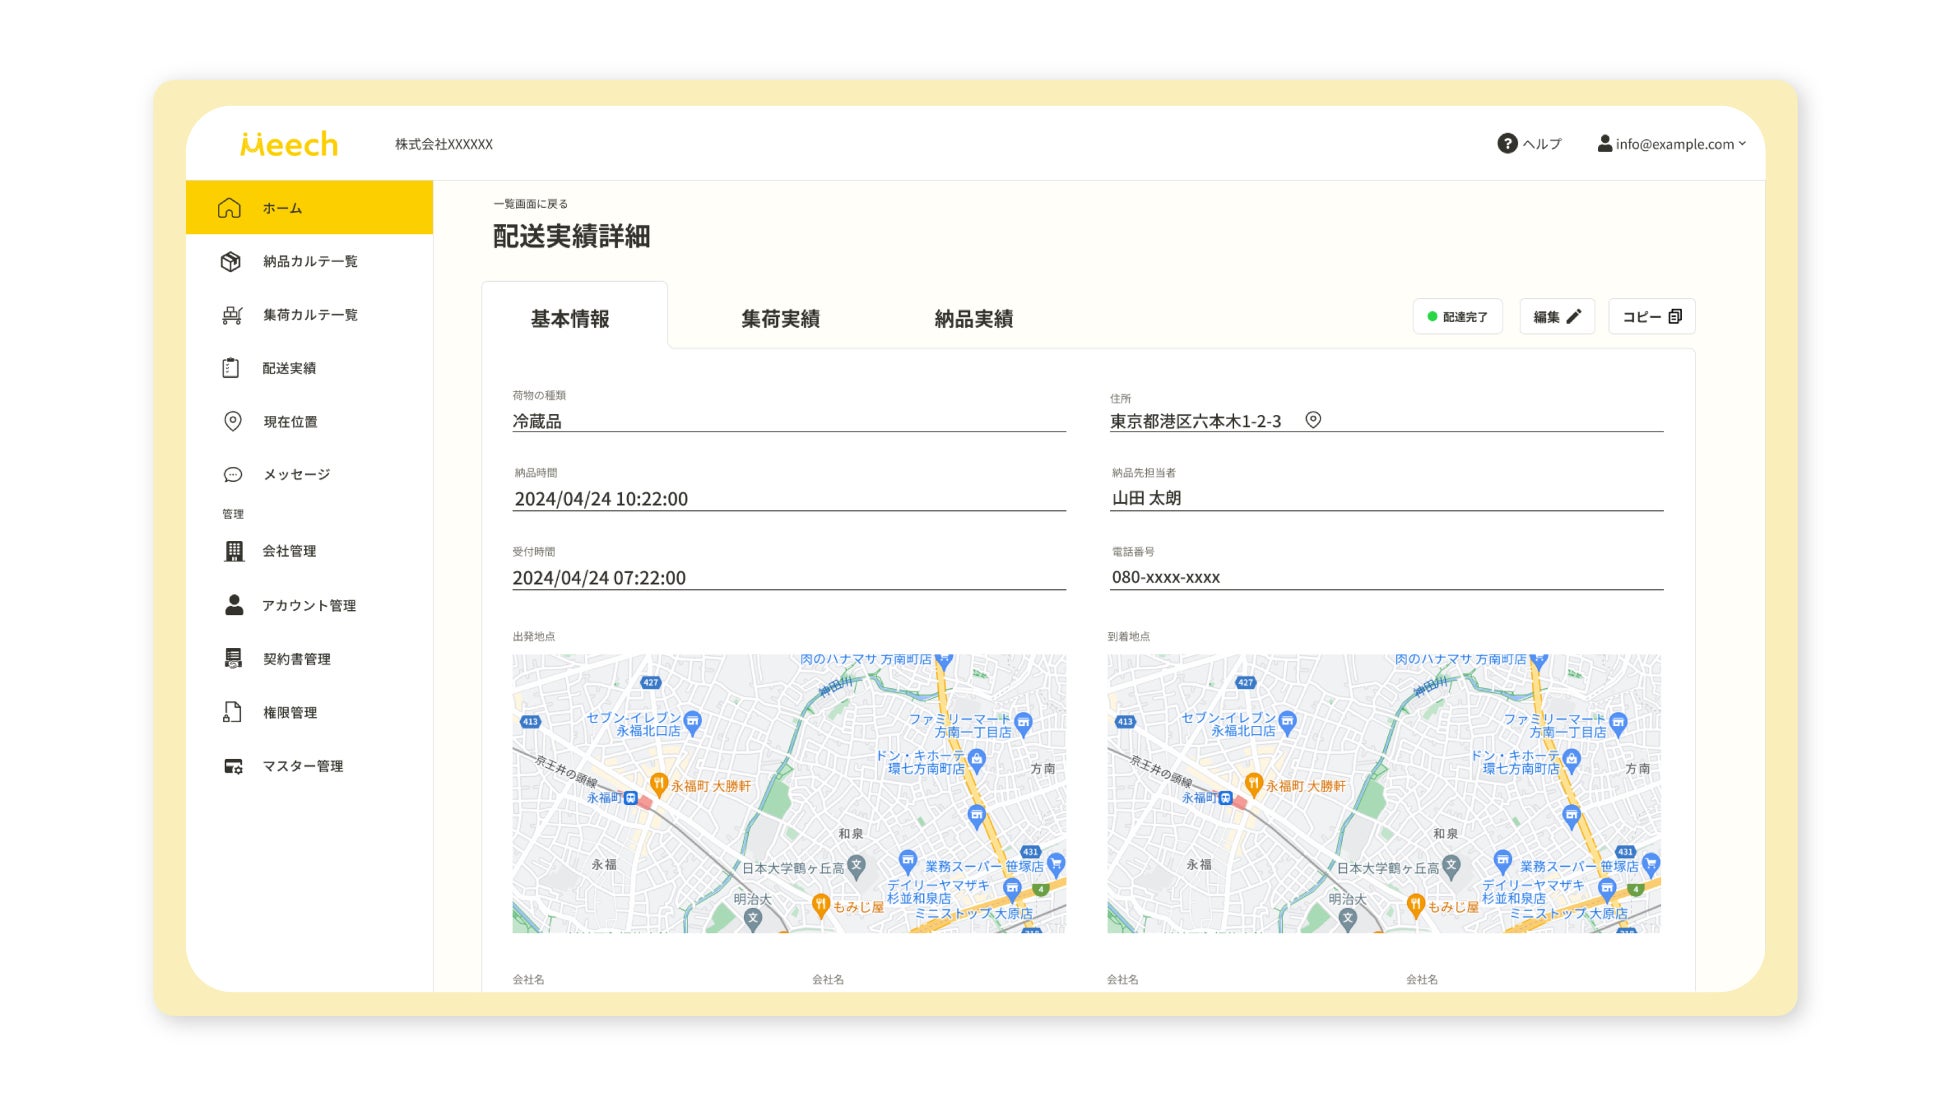Screen dimensions: 1950x1097
Task: Click the 現在位置 location pin icon
Action: pos(233,421)
